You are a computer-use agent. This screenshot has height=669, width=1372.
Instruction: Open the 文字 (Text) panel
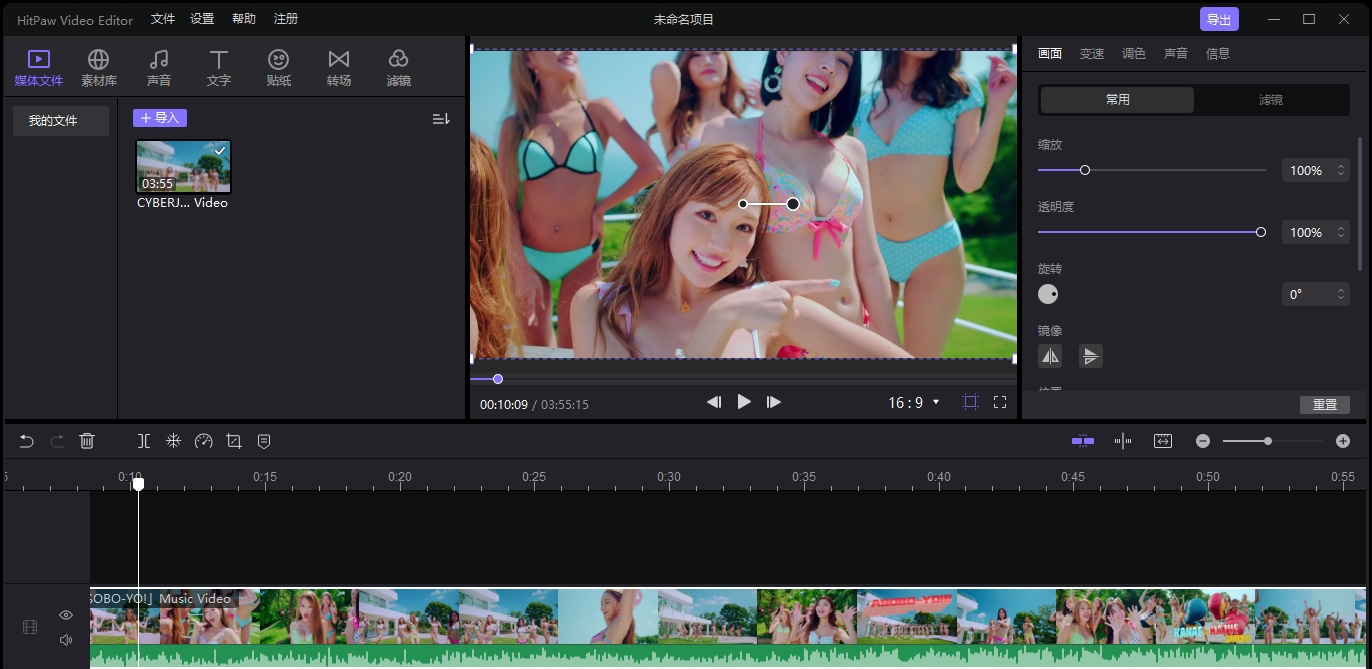(x=218, y=66)
